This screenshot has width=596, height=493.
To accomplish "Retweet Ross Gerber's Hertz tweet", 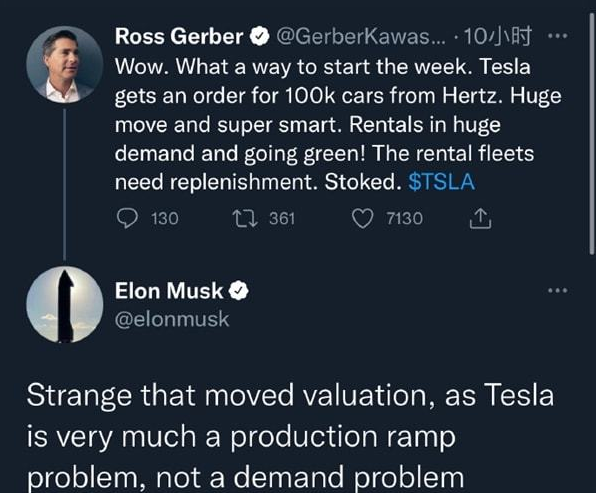I will point(245,219).
